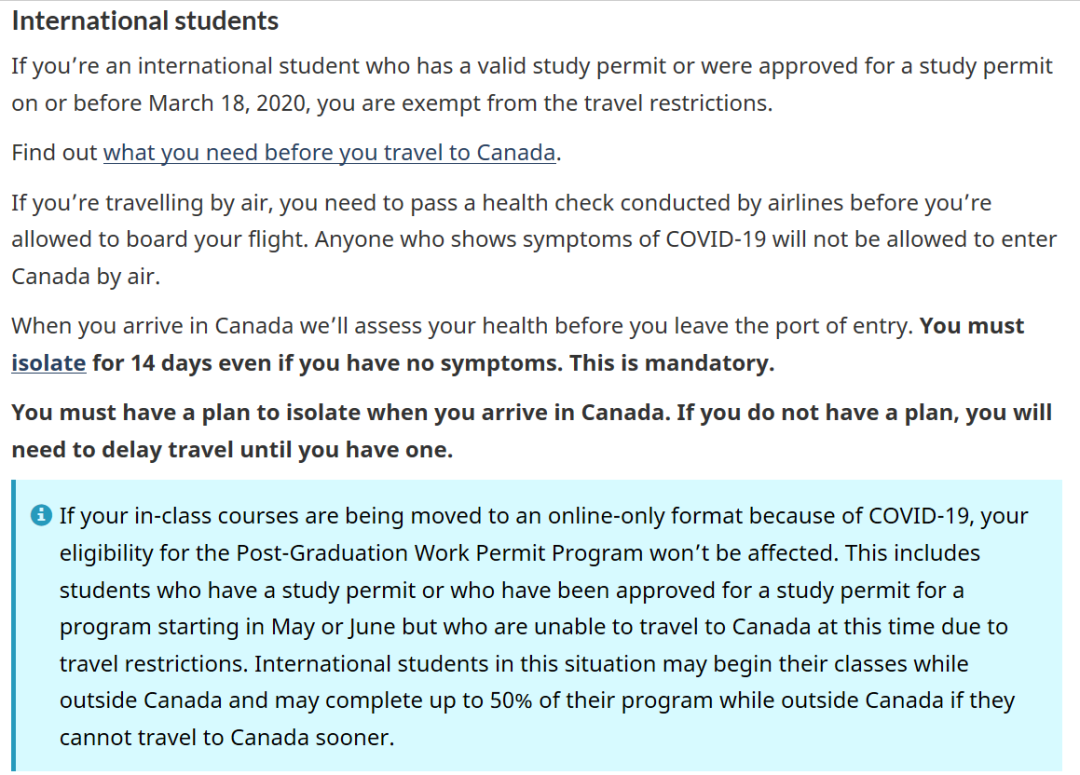Click the "Canada by air." line
The height and width of the screenshot is (775, 1080).
pyautogui.click(x=86, y=277)
